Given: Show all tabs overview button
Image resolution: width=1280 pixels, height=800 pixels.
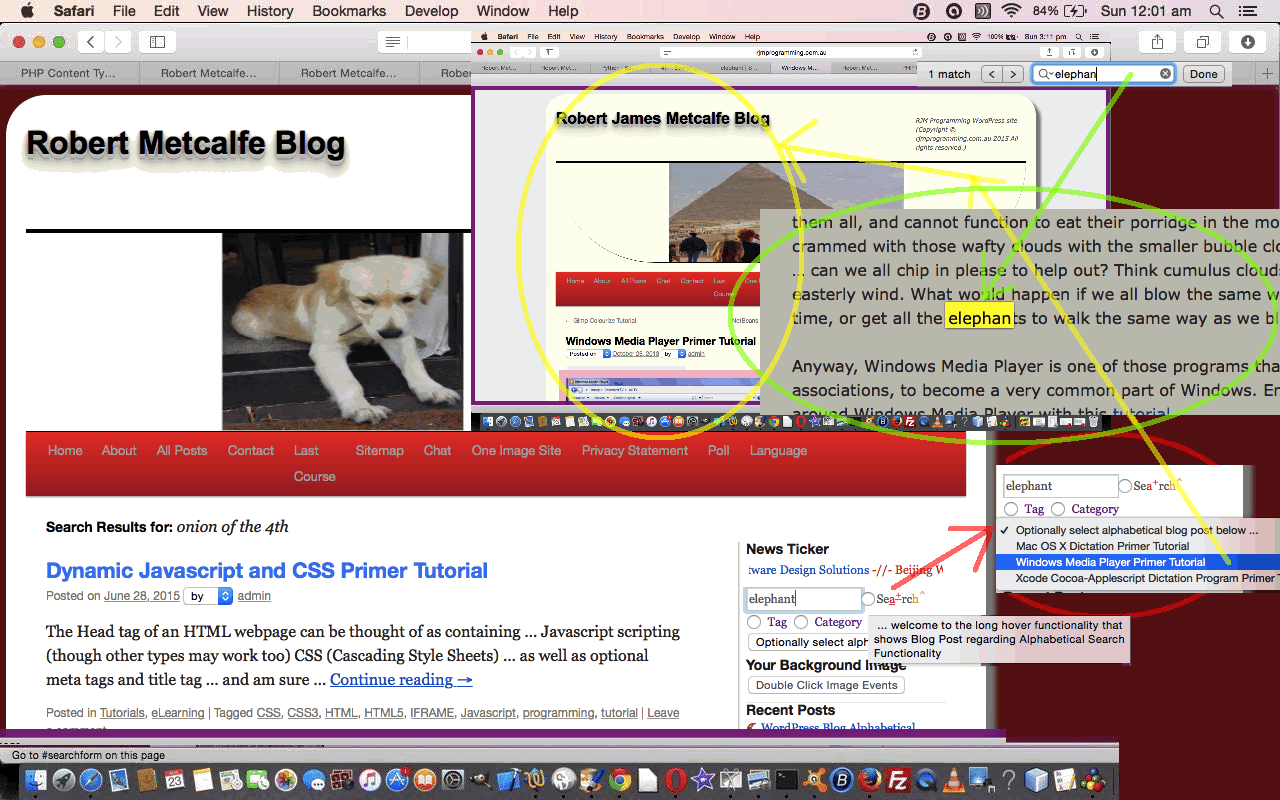Looking at the screenshot, I should [x=1202, y=42].
